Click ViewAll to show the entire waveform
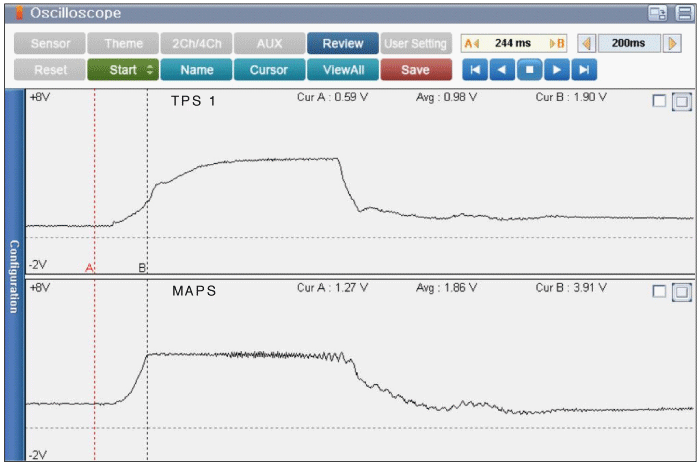700x465 pixels. [343, 70]
